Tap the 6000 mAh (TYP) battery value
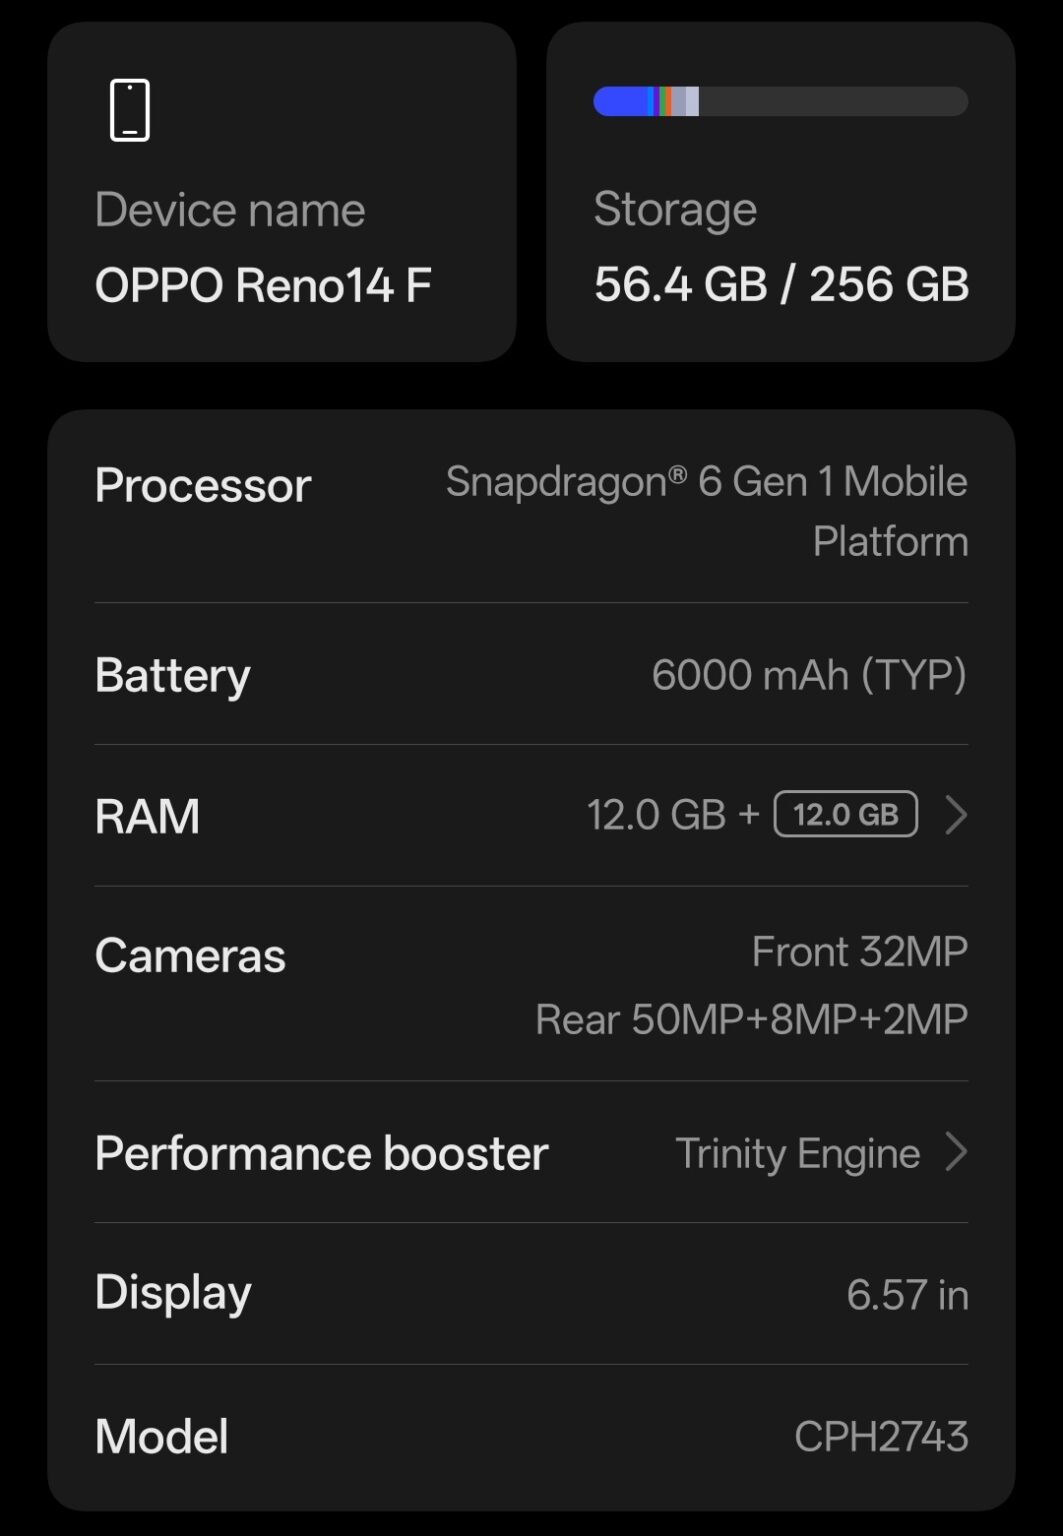1063x1536 pixels. click(809, 675)
